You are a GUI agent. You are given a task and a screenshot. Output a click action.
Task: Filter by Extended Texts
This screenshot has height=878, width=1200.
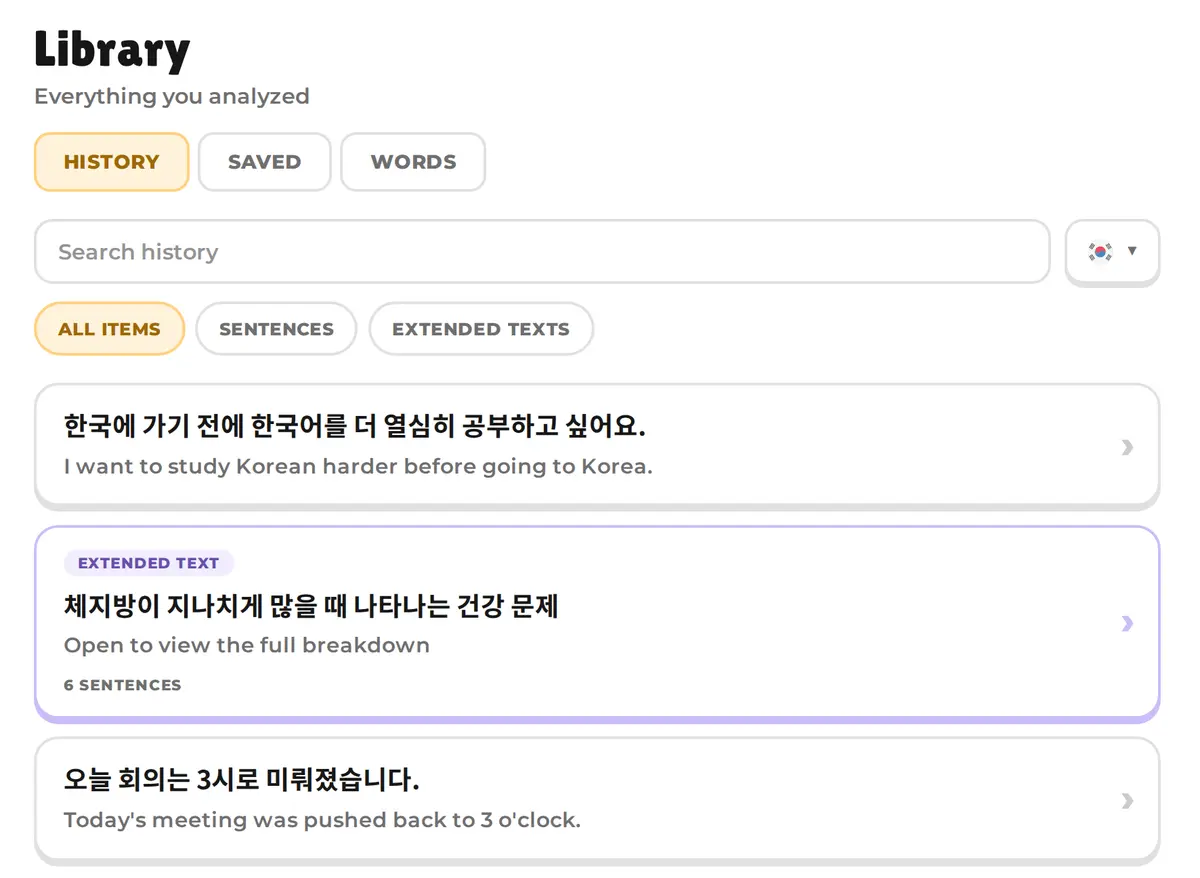[481, 329]
